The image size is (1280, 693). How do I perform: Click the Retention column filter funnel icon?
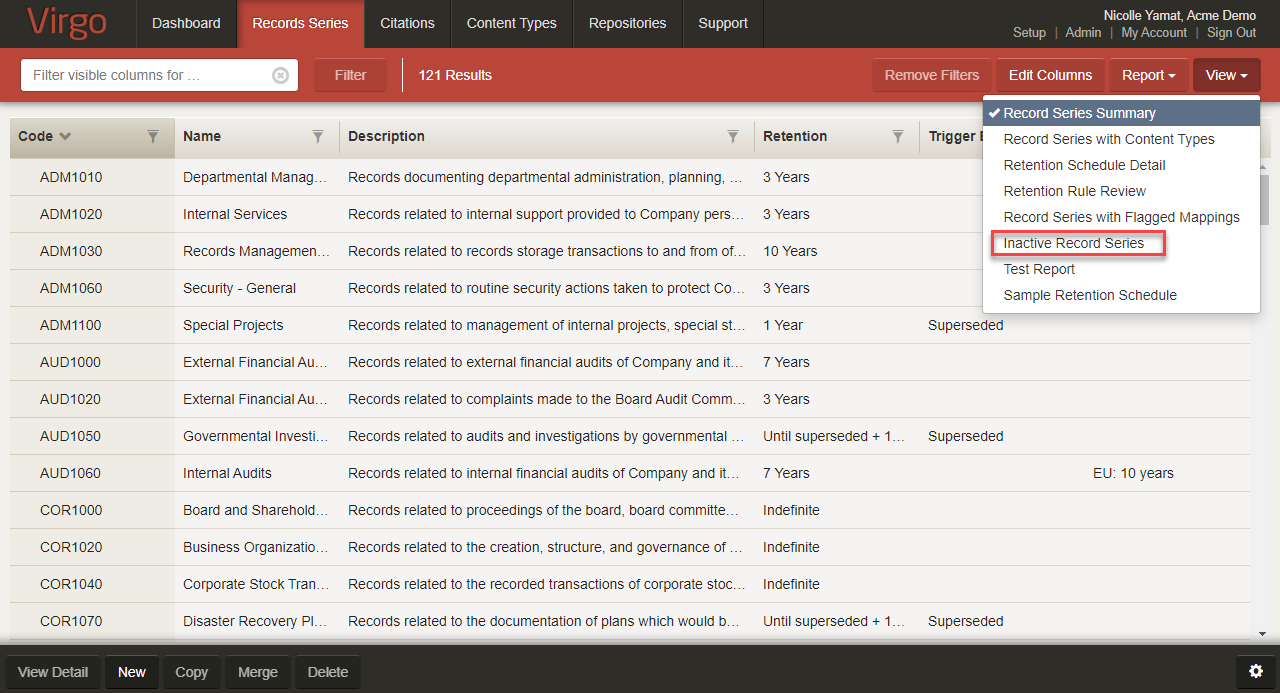tap(898, 137)
